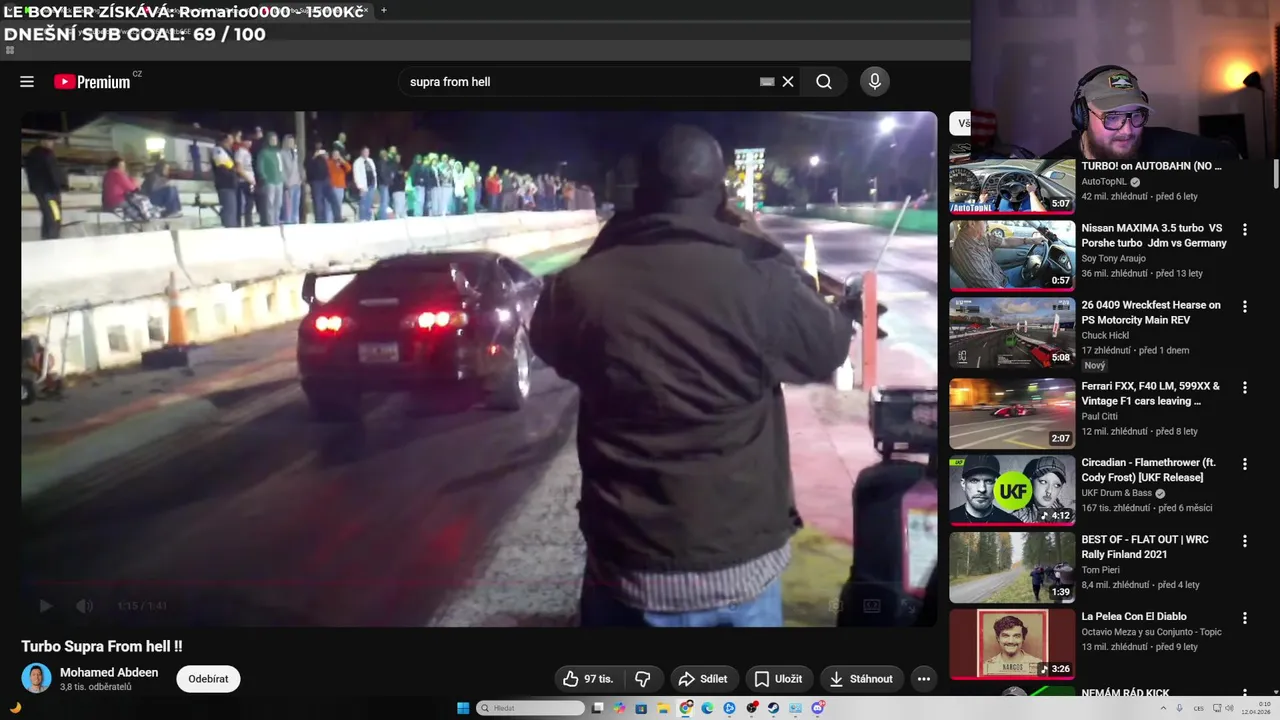Open Discord from taskbar
Viewport: 1280px width, 720px height.
(817, 708)
